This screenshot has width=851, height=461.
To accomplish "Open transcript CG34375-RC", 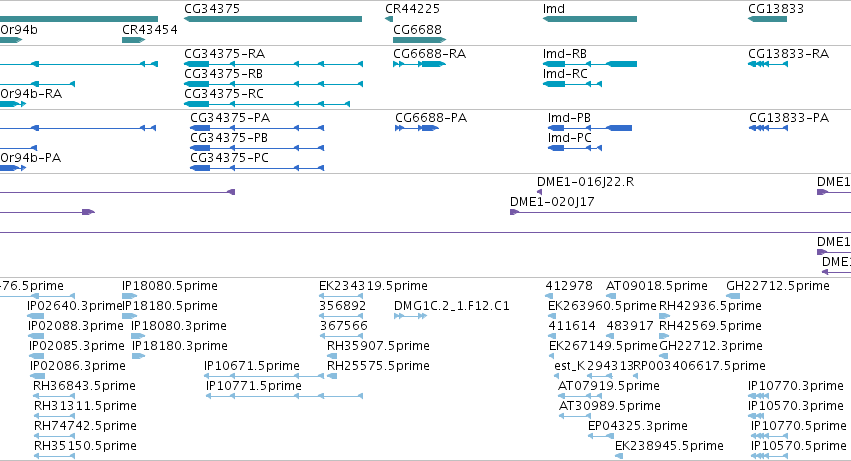I will click(224, 94).
